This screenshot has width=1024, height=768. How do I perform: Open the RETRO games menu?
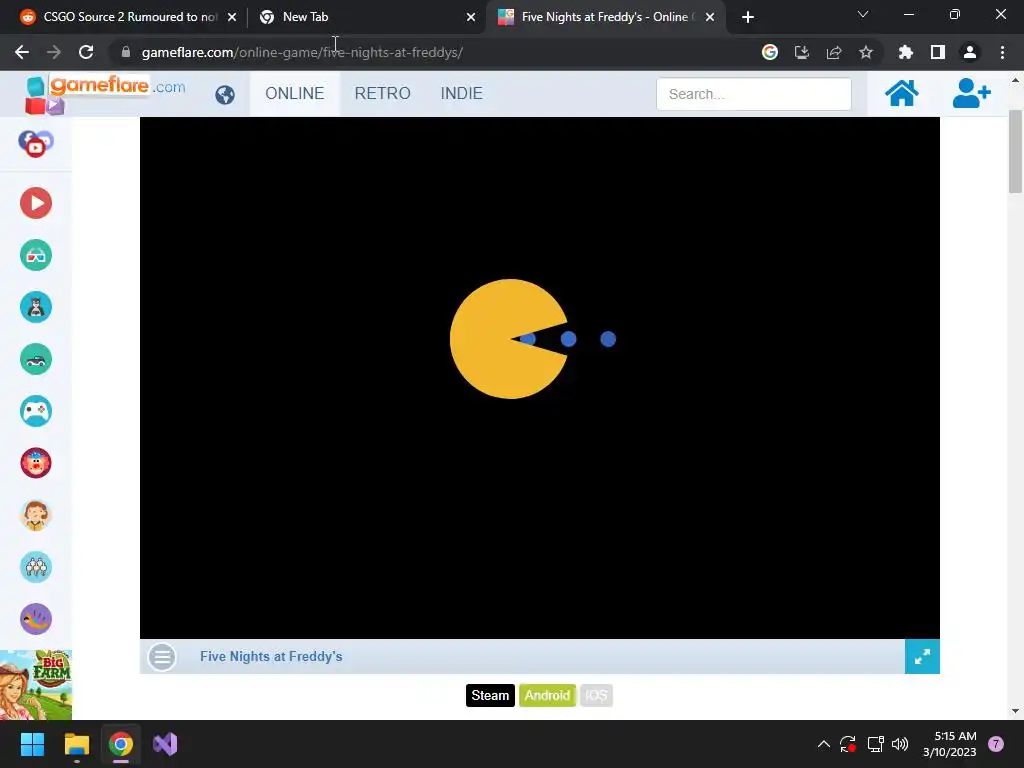tap(383, 93)
